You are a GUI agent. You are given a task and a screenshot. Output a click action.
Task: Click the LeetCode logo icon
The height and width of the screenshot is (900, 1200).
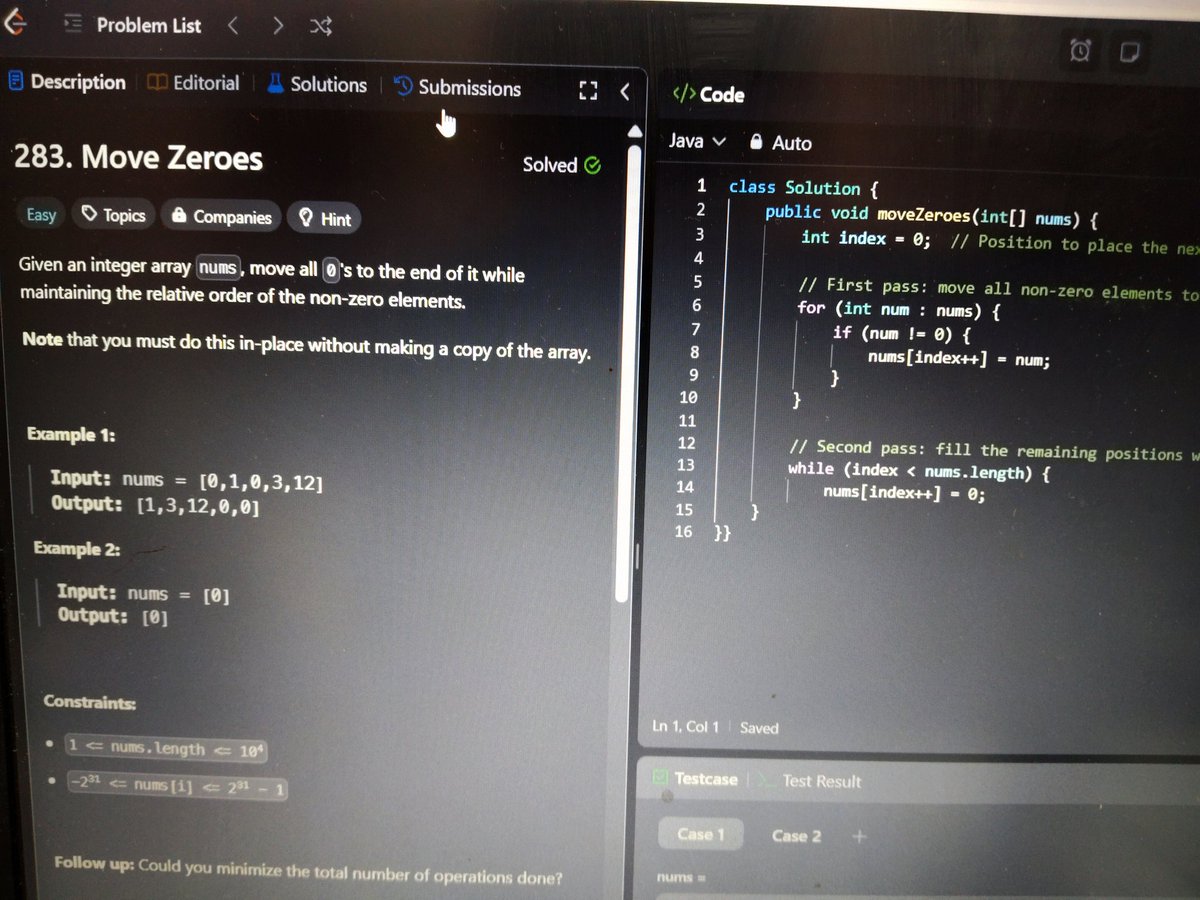(15, 24)
